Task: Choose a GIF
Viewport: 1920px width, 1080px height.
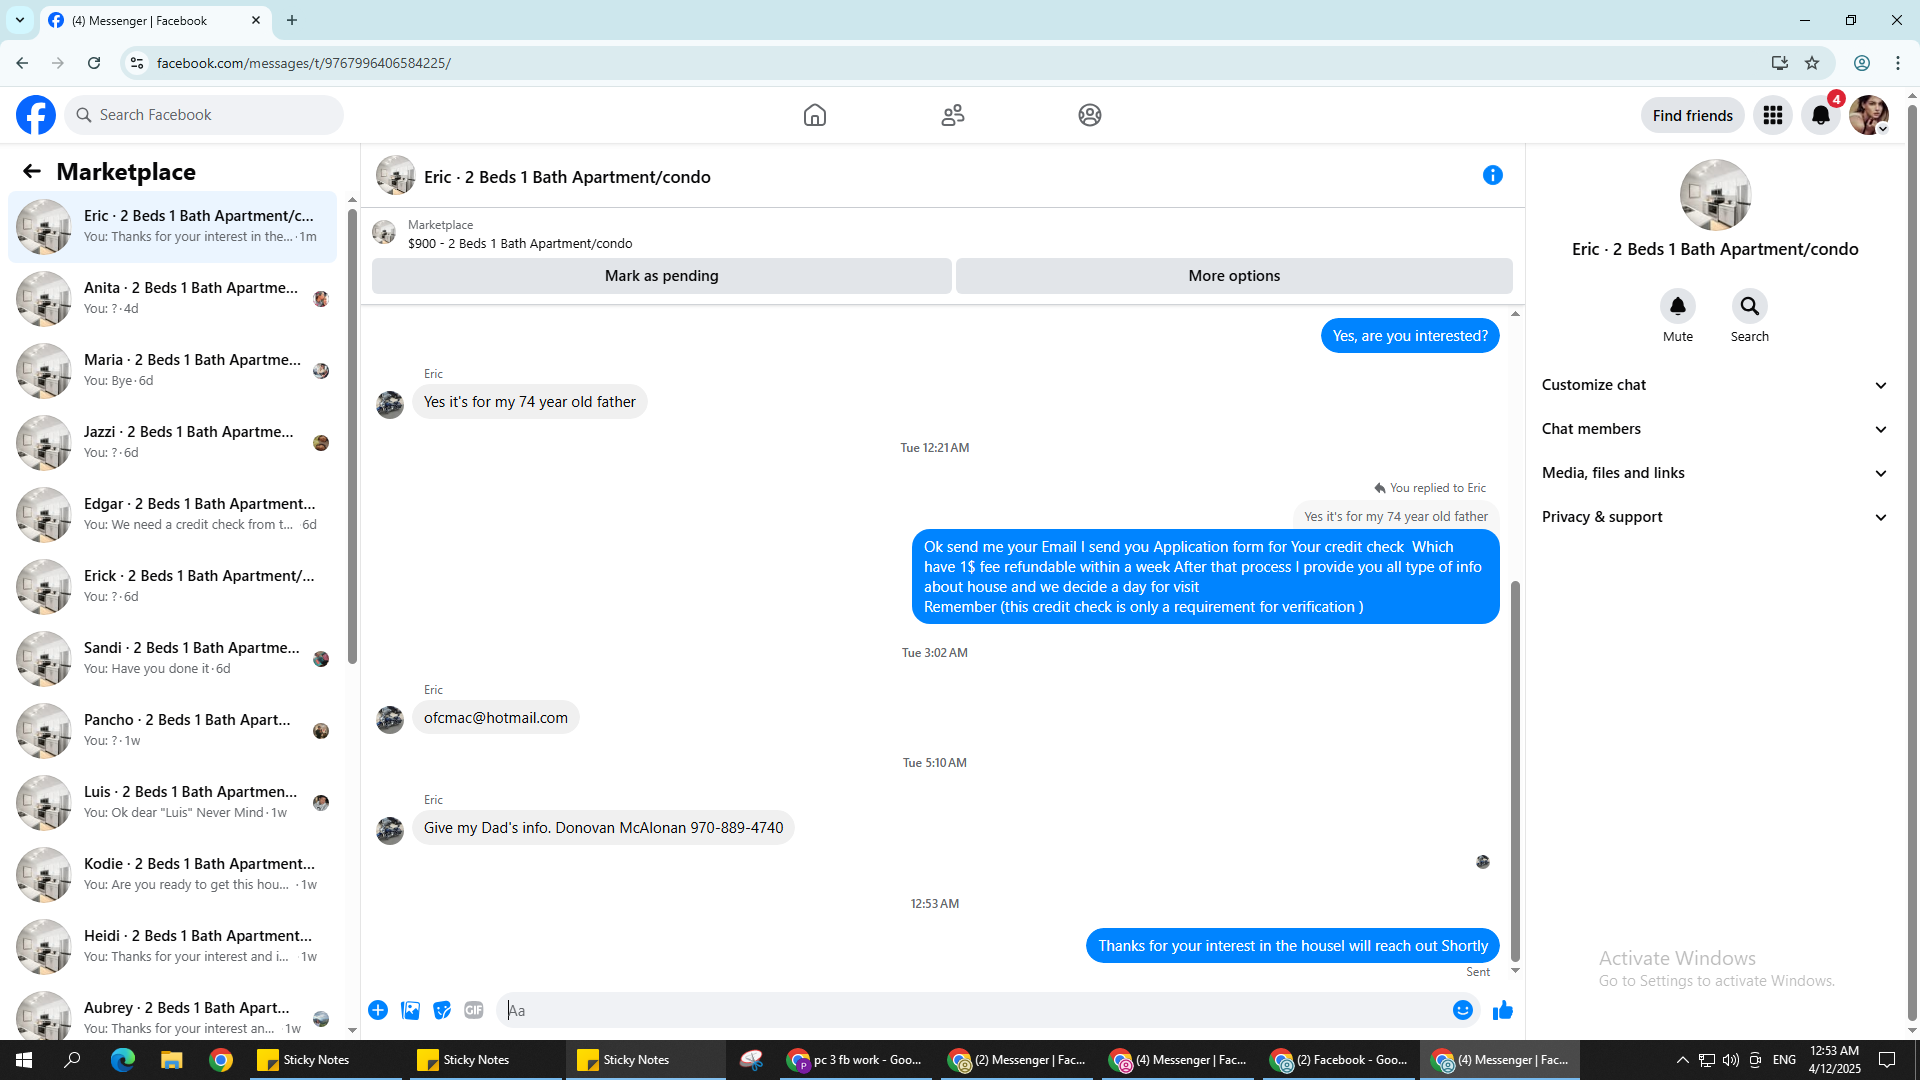Action: (x=474, y=1010)
